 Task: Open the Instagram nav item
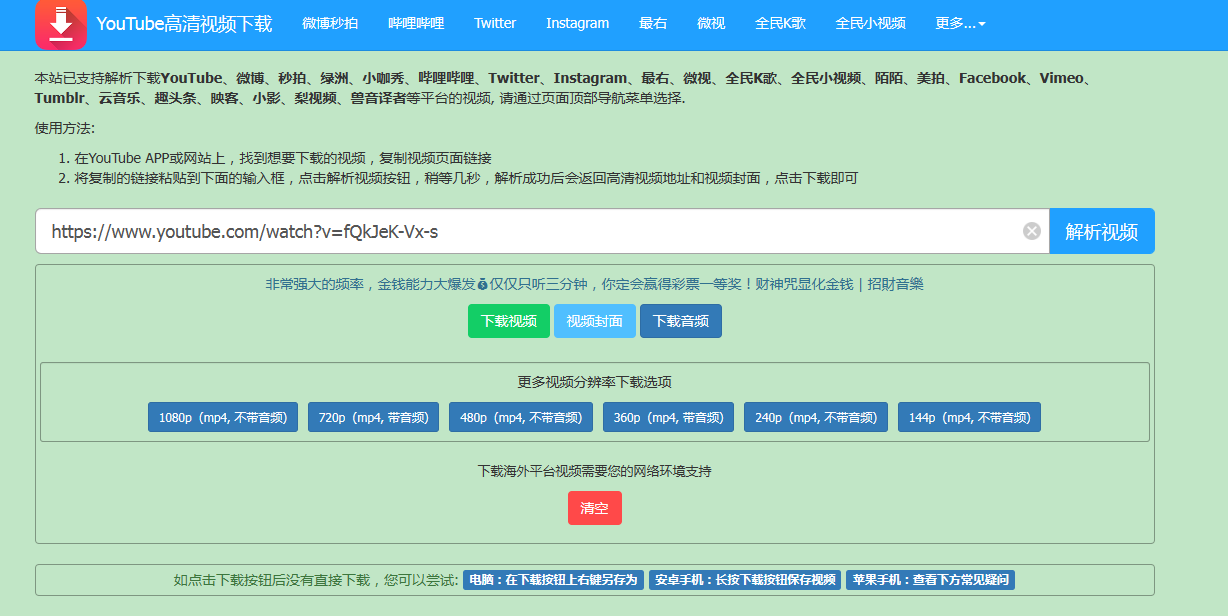coord(577,23)
